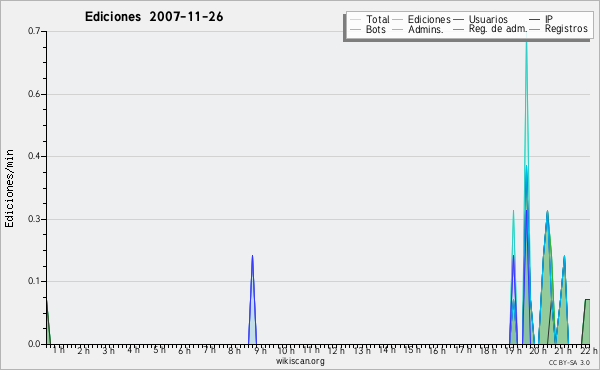The image size is (600, 370).
Task: Click the '20 h' x-axis label
Action: tap(538, 350)
